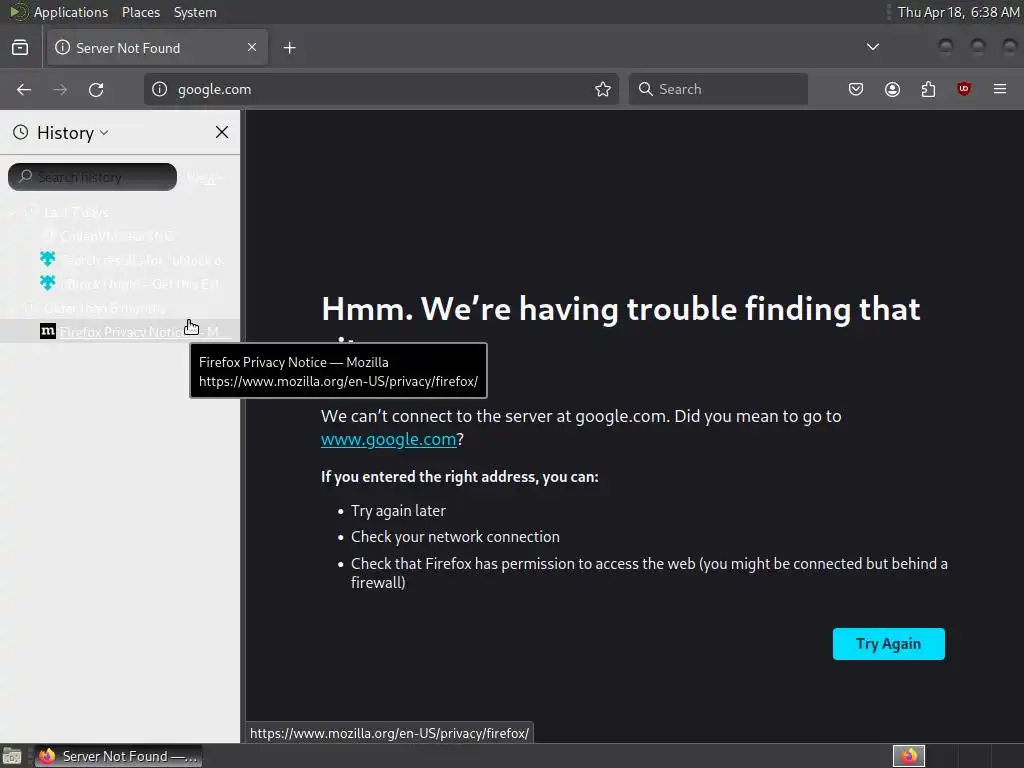Image resolution: width=1024 pixels, height=768 pixels.
Task: Open site information icon in address bar
Action: [x=160, y=89]
